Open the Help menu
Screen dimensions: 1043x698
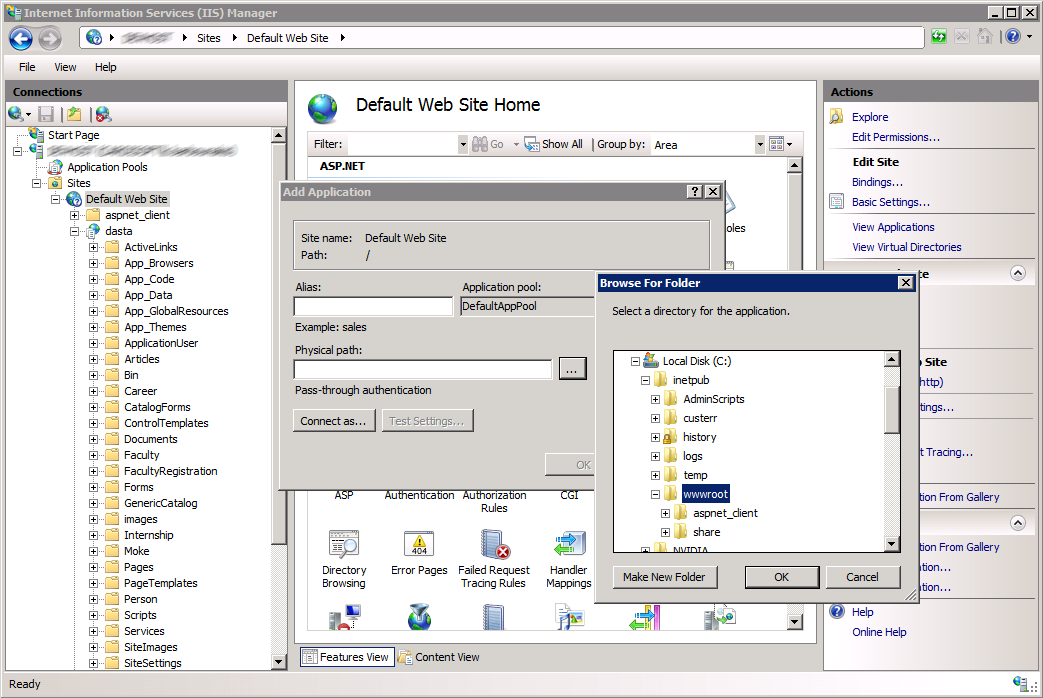(x=105, y=67)
